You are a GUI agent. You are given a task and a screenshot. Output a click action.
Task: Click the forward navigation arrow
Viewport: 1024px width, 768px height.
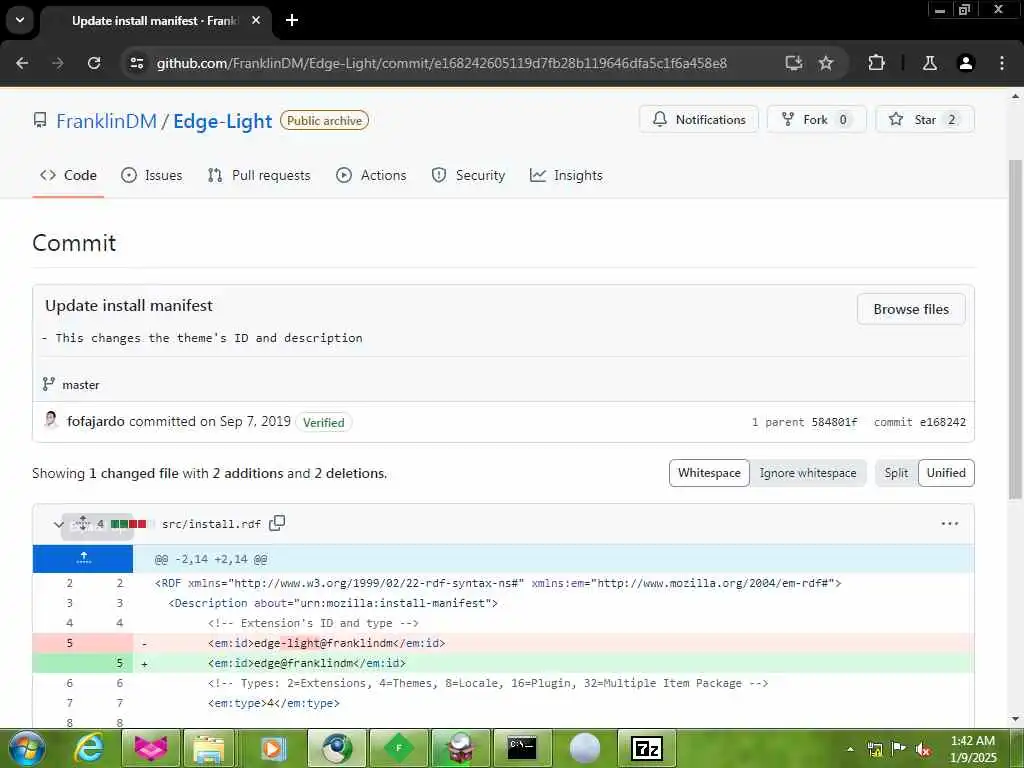tap(58, 63)
